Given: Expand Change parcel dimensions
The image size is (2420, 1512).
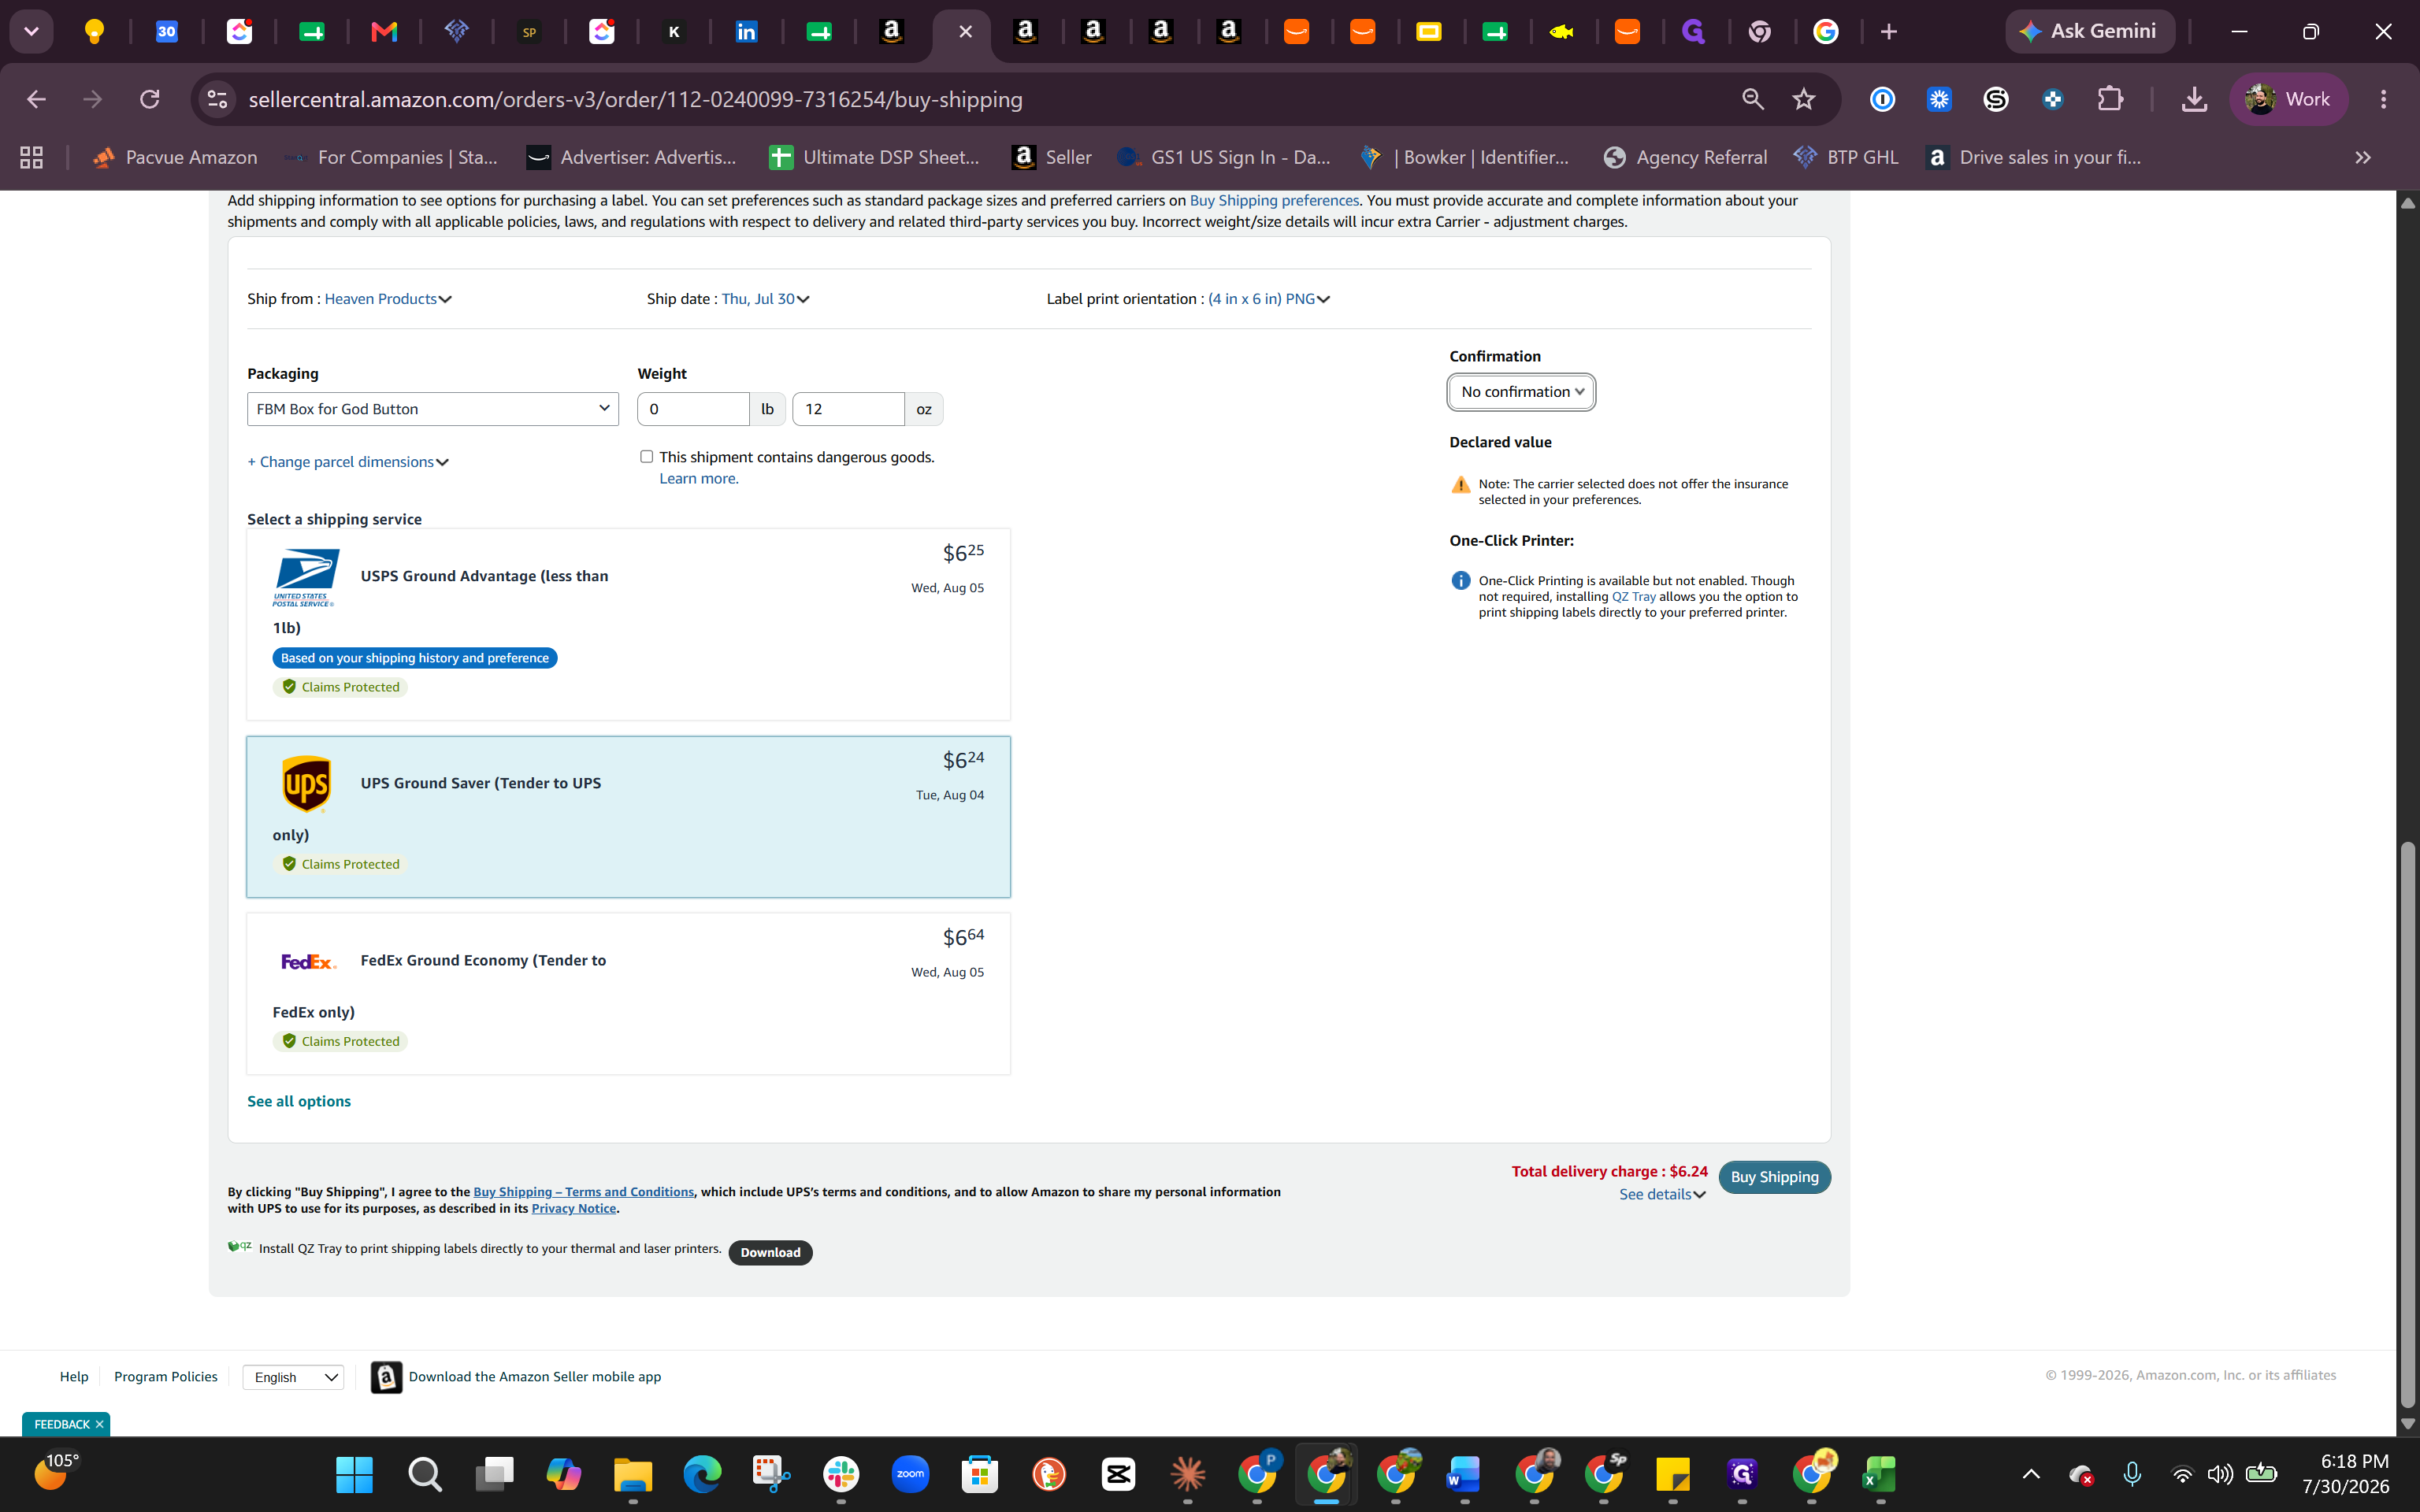Looking at the screenshot, I should (x=348, y=462).
